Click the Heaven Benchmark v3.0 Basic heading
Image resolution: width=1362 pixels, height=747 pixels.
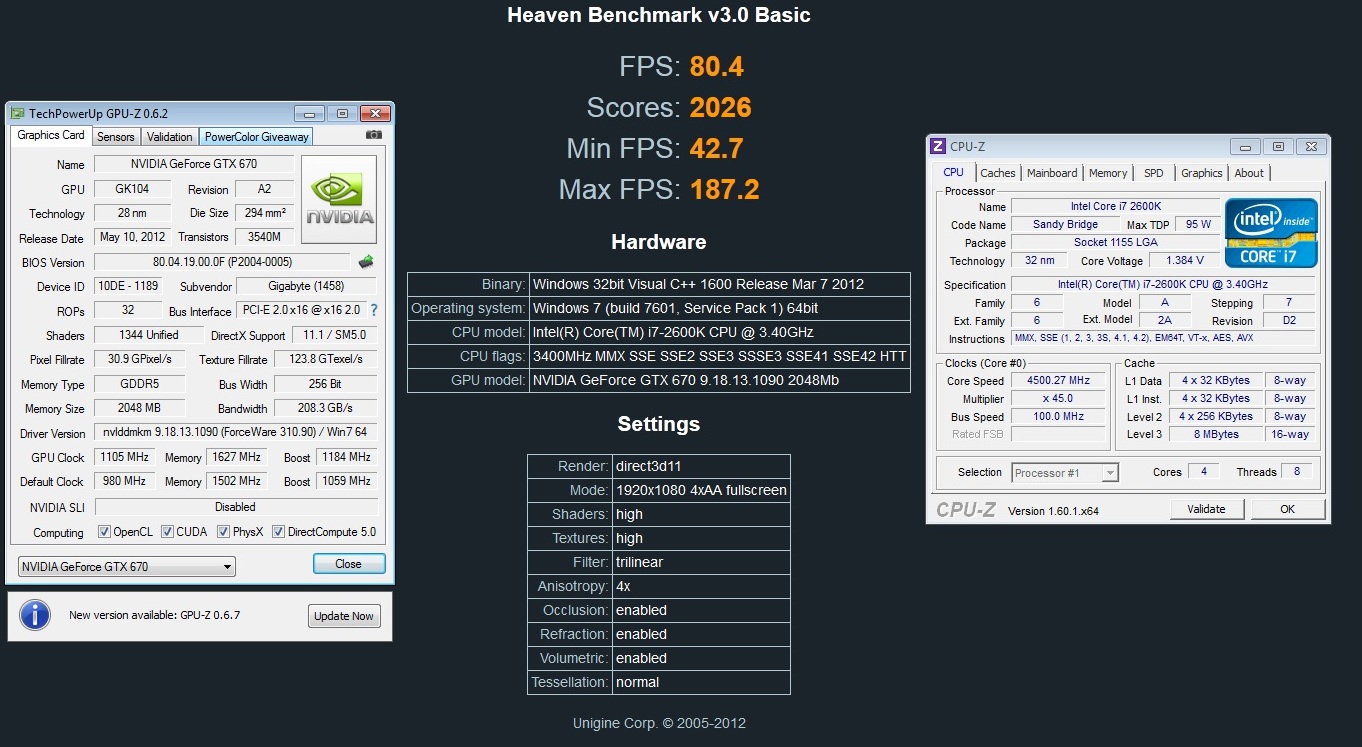(x=659, y=15)
